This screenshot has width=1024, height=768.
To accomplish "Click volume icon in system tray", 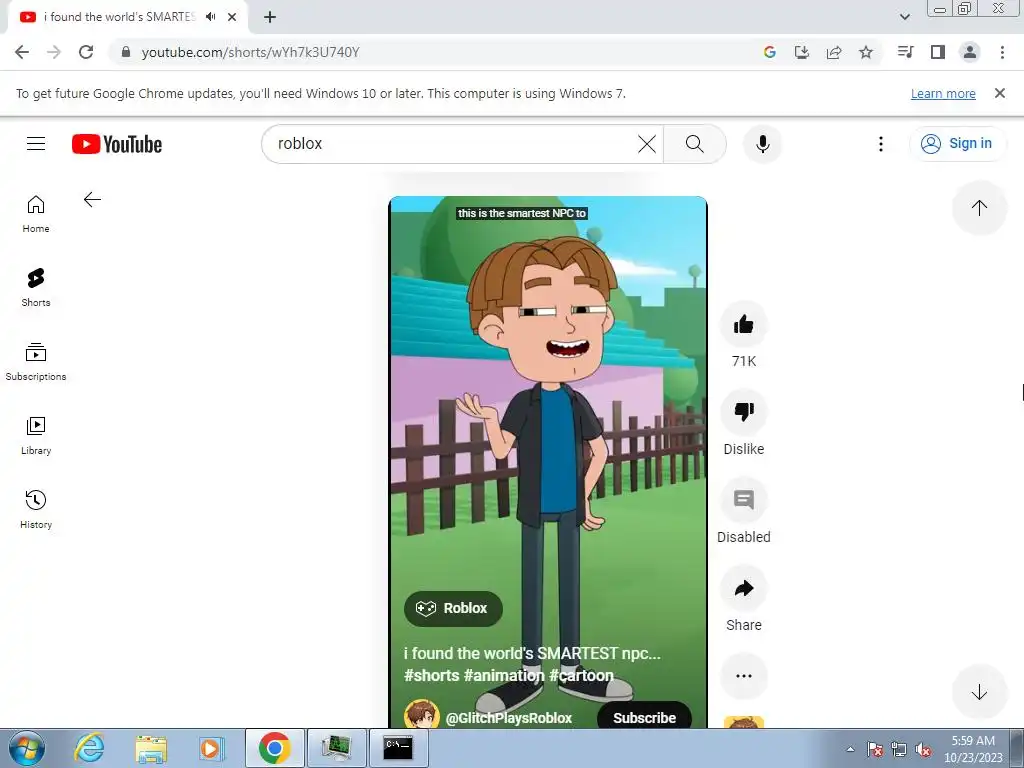I will click(x=923, y=749).
